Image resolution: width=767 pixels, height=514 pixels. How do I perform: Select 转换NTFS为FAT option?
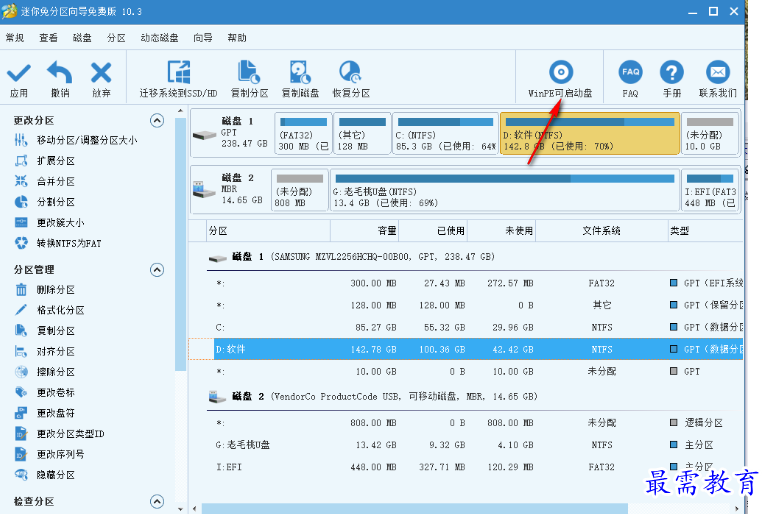(68, 243)
